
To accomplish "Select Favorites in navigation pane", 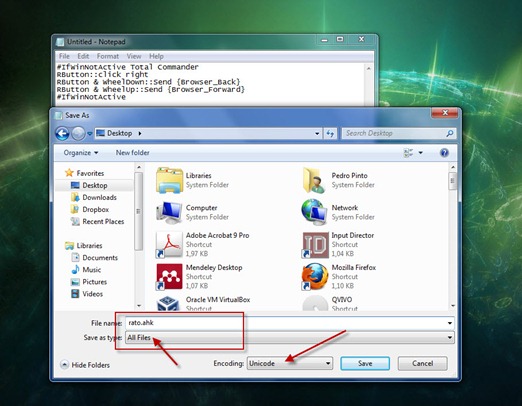I will pyautogui.click(x=84, y=173).
